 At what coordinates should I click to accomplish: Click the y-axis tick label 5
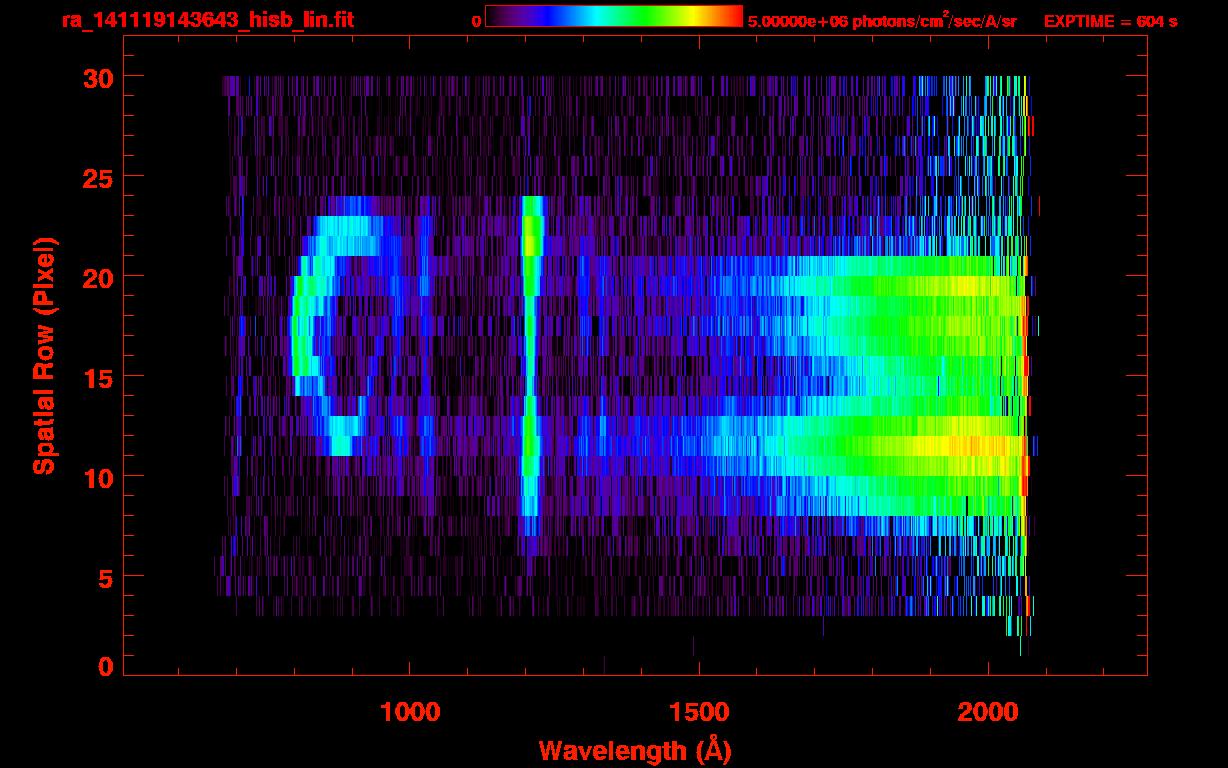tap(105, 577)
